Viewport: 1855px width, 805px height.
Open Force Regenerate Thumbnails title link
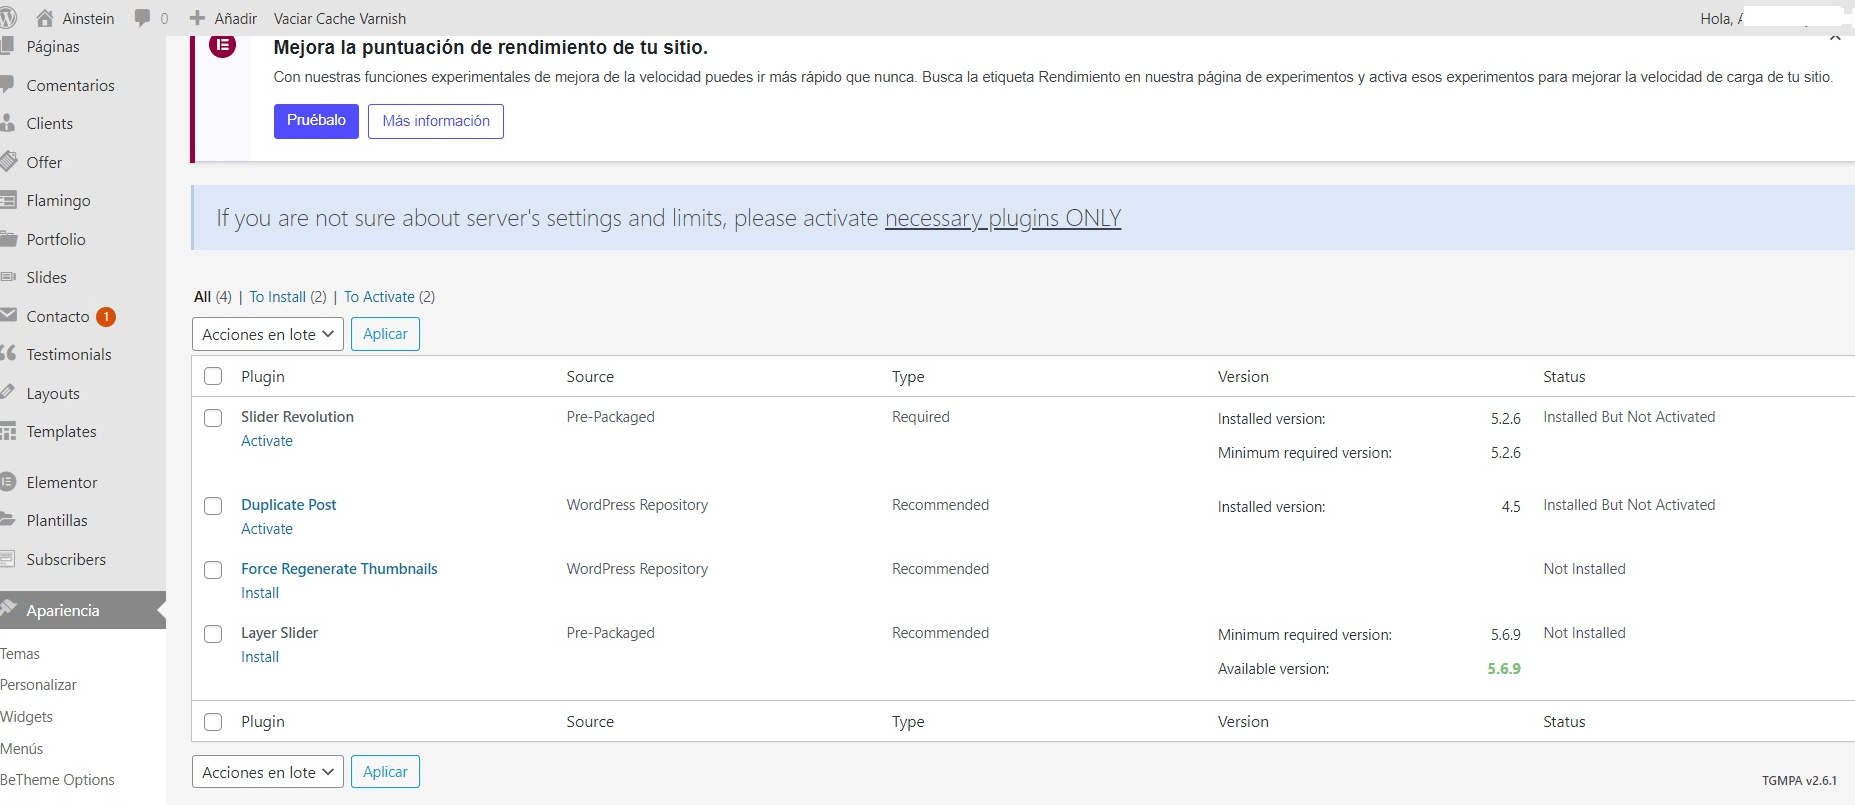(339, 569)
